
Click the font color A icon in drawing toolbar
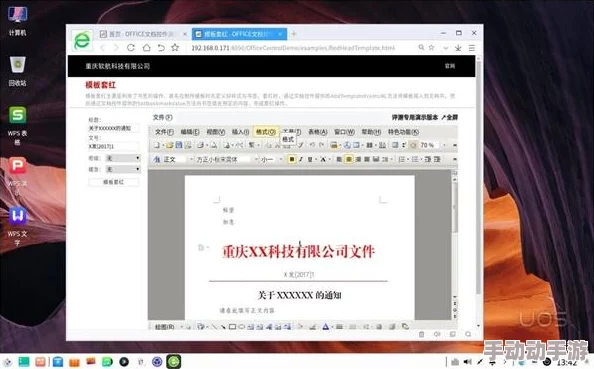point(325,327)
